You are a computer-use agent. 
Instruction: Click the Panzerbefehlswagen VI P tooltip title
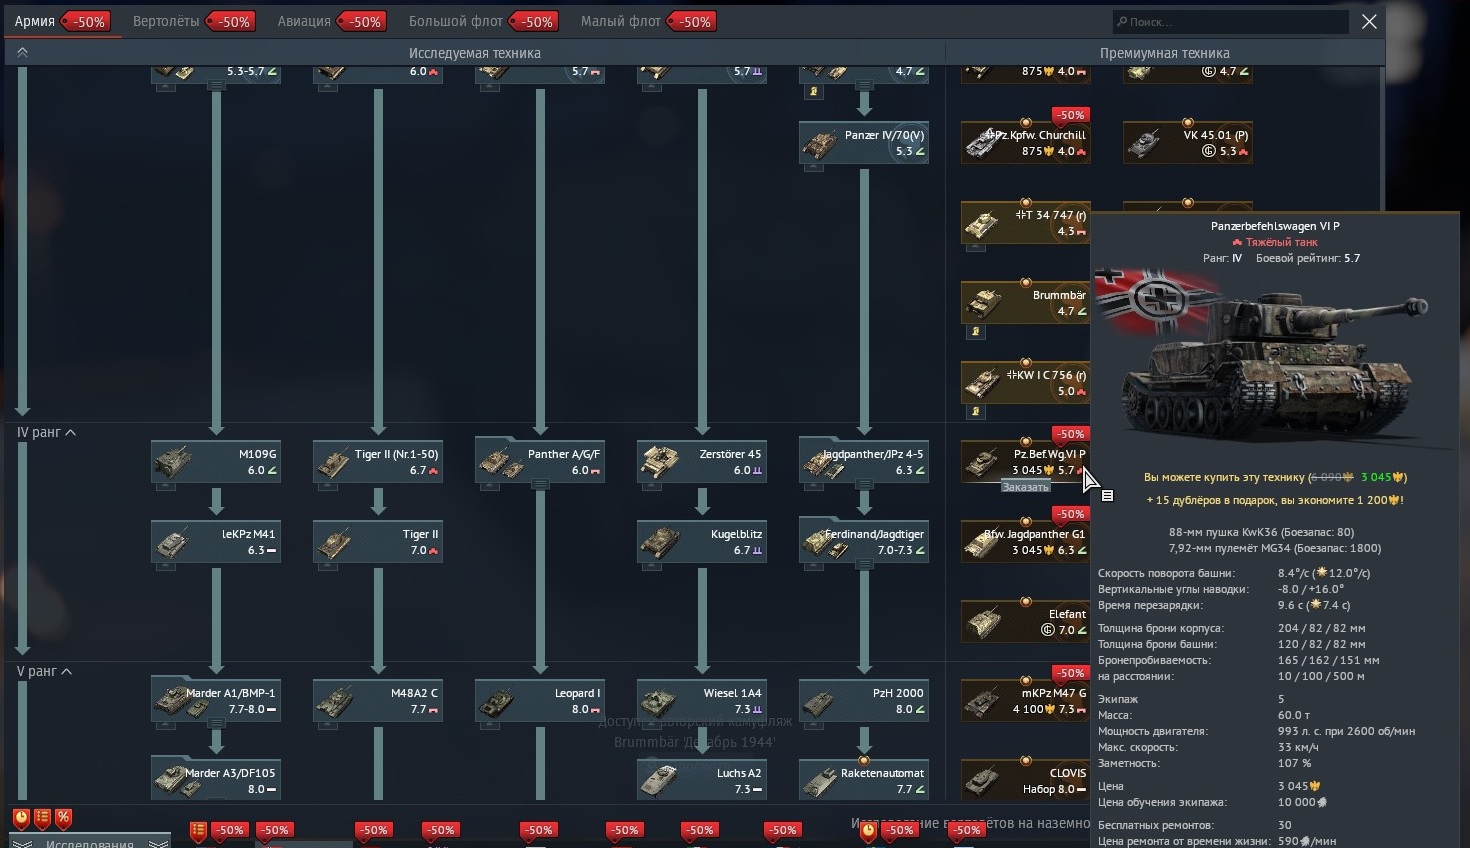(1275, 226)
